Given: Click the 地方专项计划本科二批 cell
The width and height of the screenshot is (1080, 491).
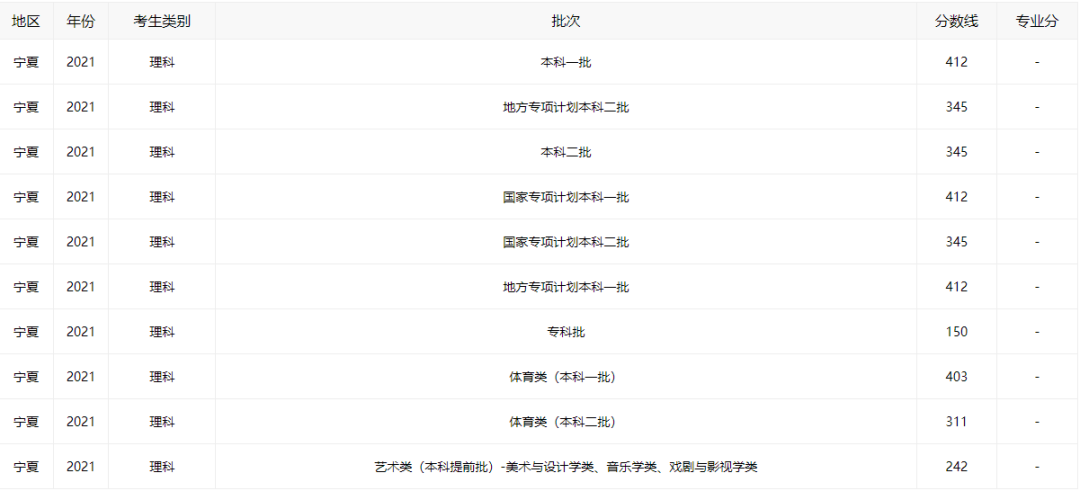Looking at the screenshot, I should tap(566, 107).
